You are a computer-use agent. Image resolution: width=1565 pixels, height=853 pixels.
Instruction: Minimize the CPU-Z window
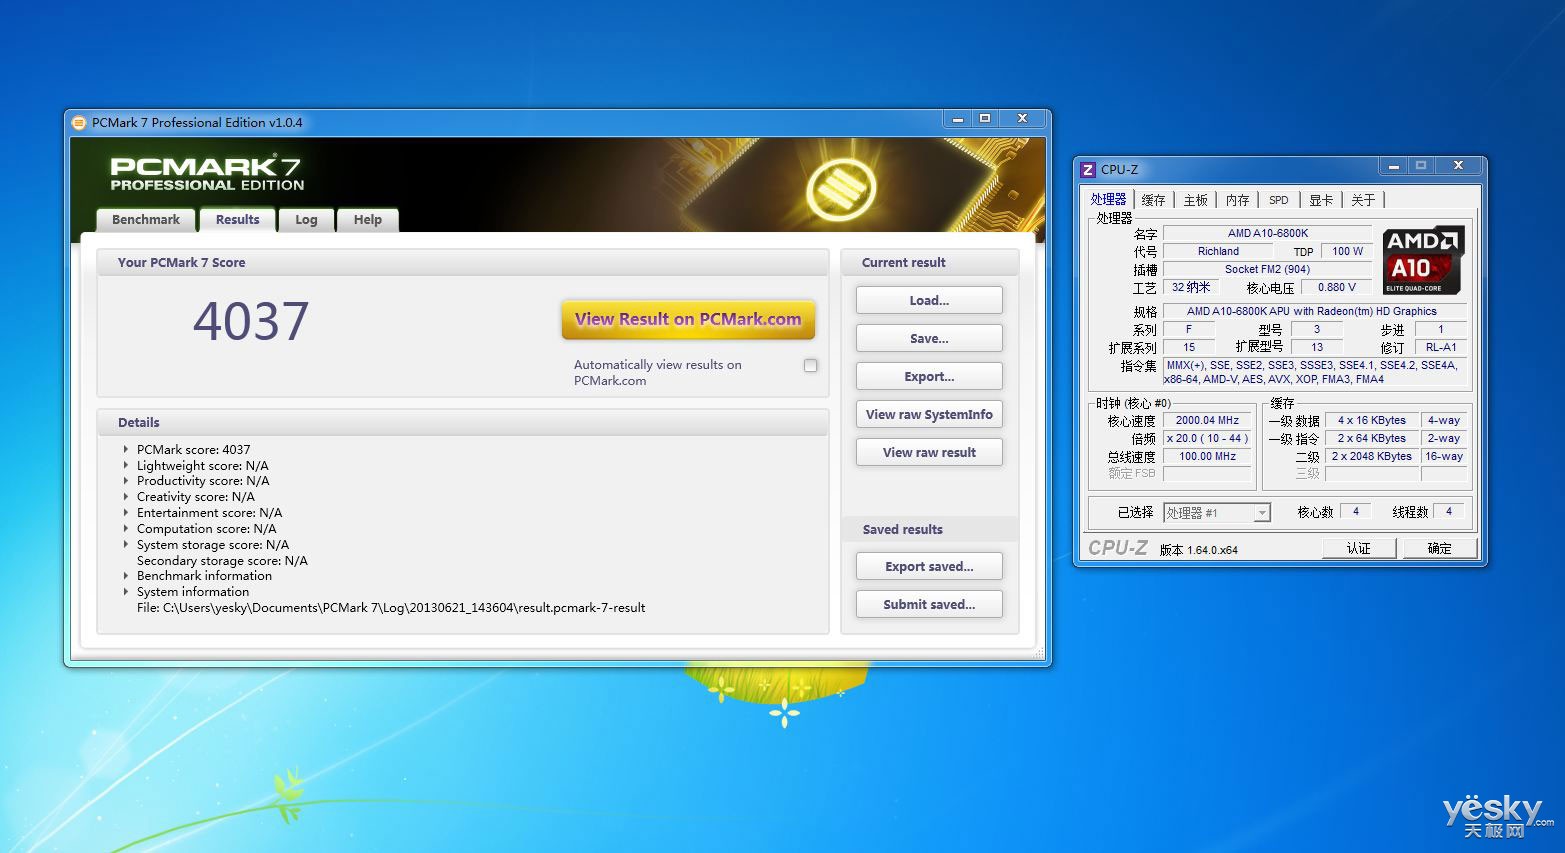pyautogui.click(x=1393, y=166)
